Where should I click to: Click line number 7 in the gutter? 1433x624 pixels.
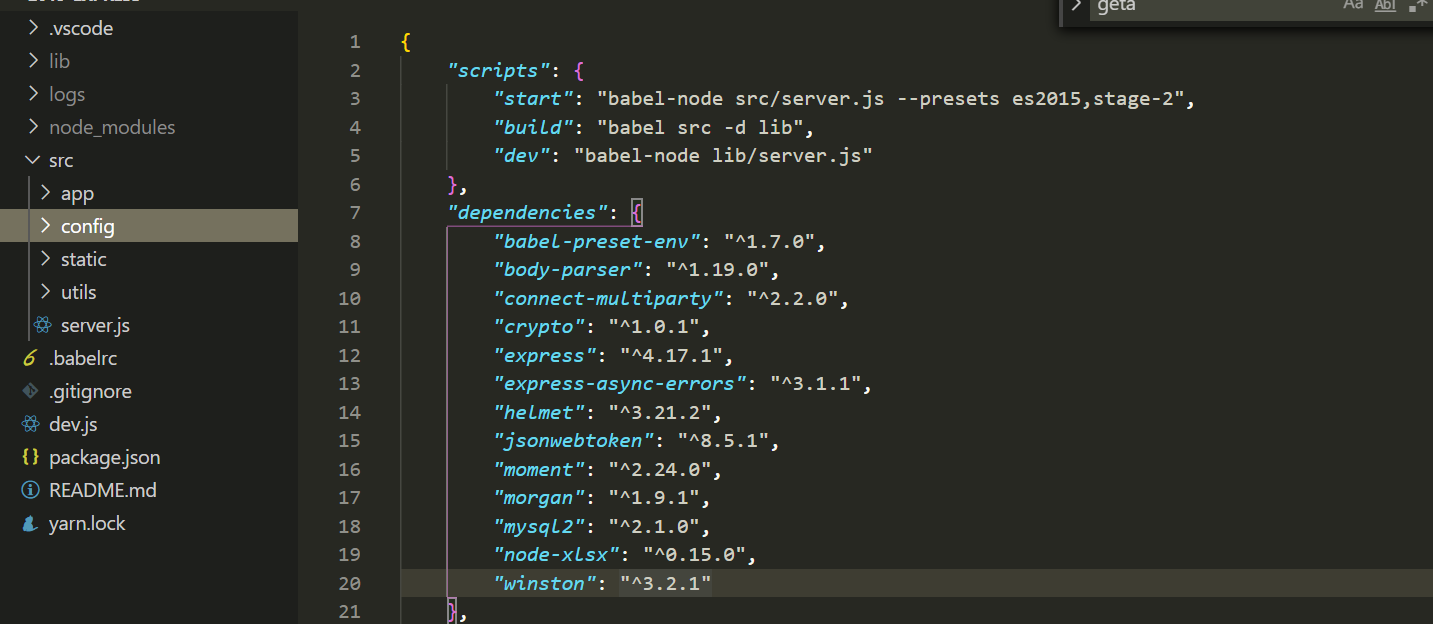coord(354,213)
